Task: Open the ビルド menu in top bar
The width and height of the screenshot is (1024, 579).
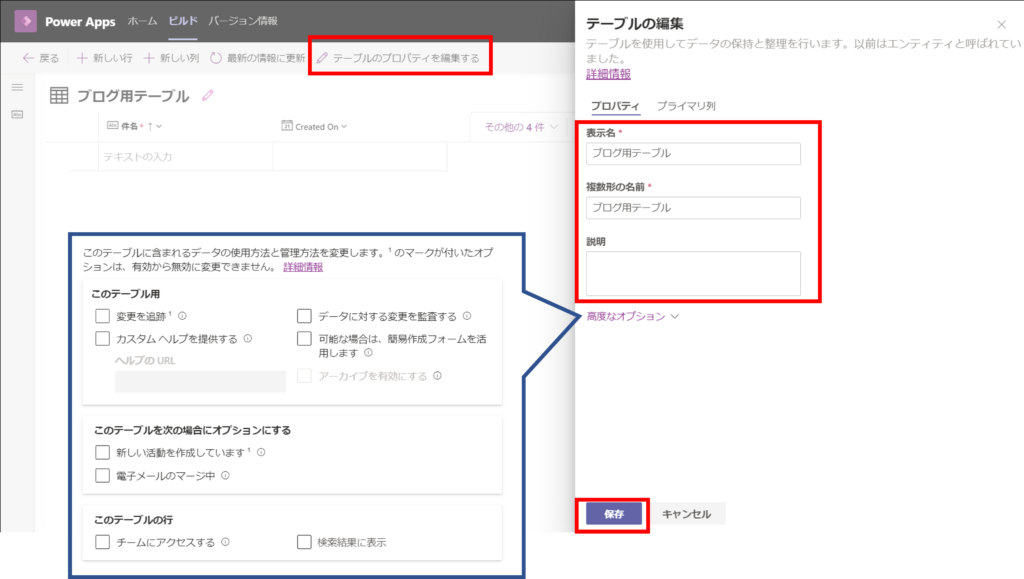Action: point(183,21)
